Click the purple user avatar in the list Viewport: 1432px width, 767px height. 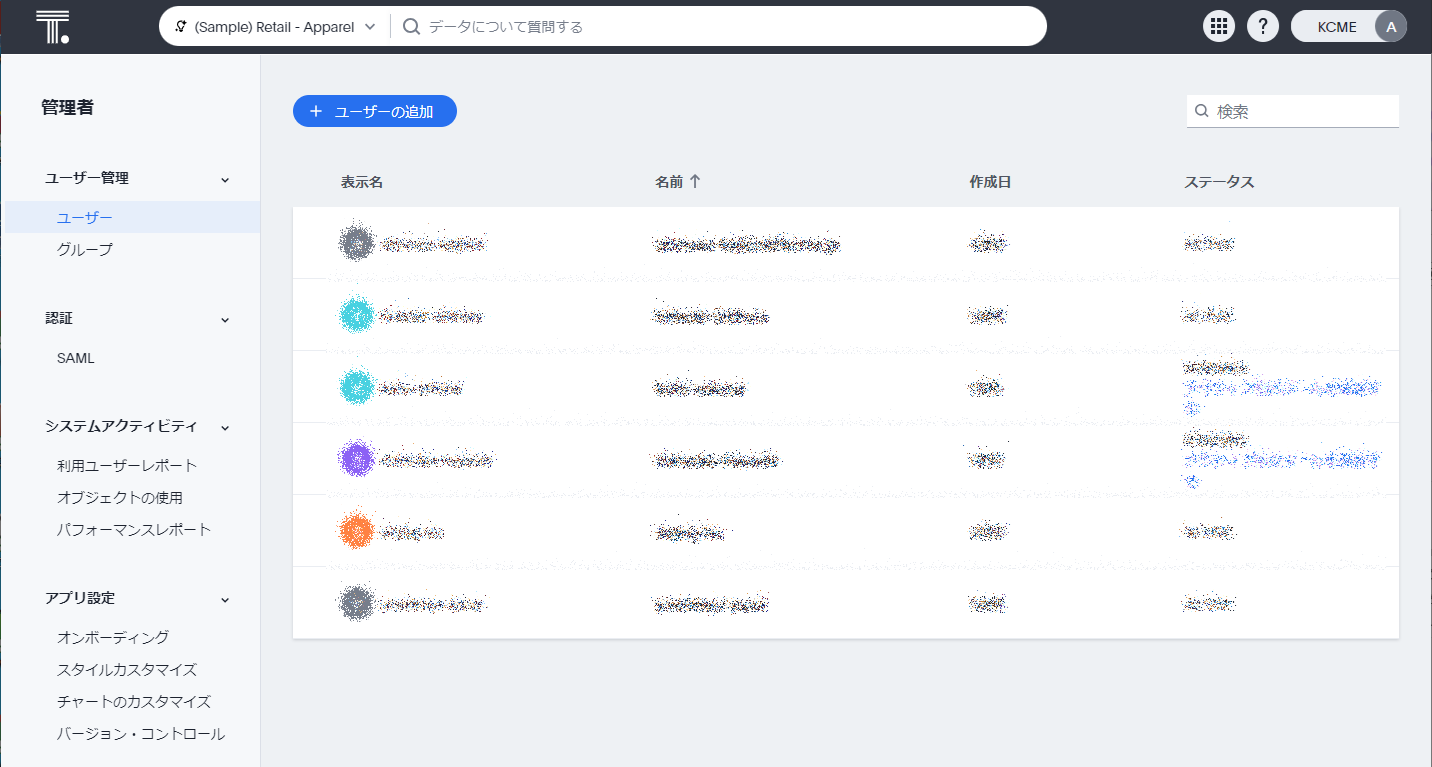[356, 459]
